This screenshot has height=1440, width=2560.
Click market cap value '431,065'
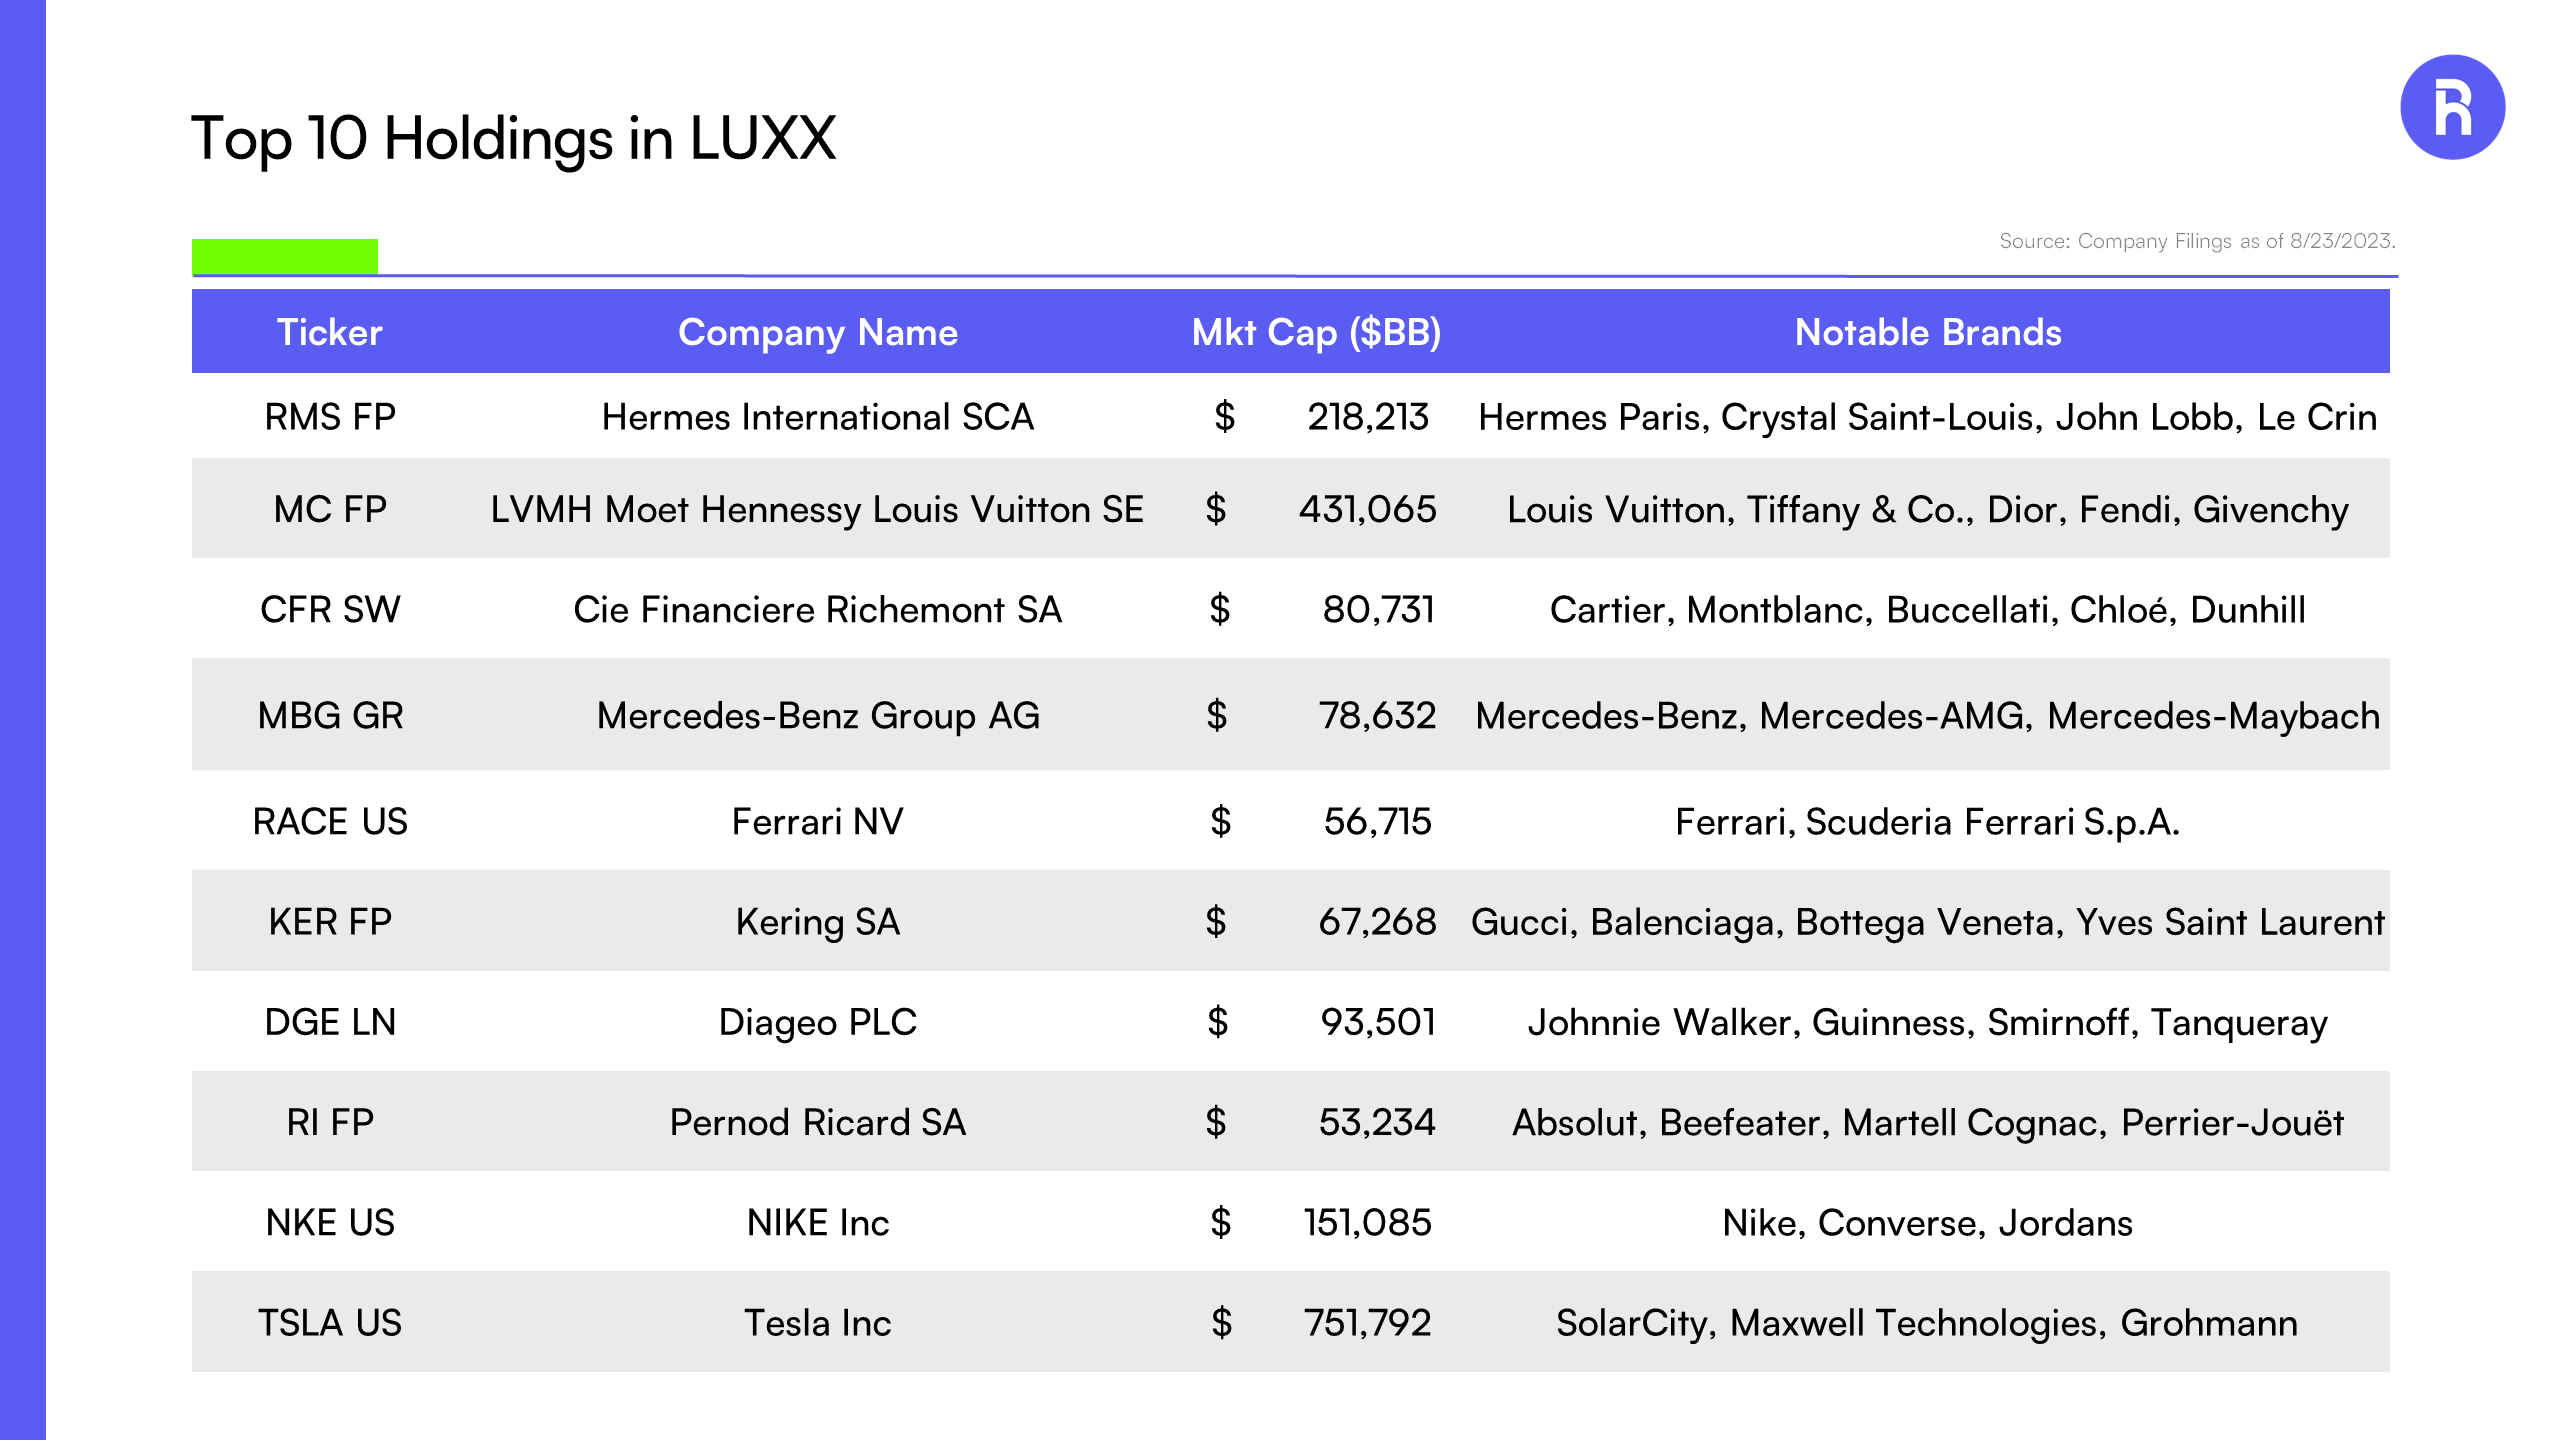(x=1368, y=510)
